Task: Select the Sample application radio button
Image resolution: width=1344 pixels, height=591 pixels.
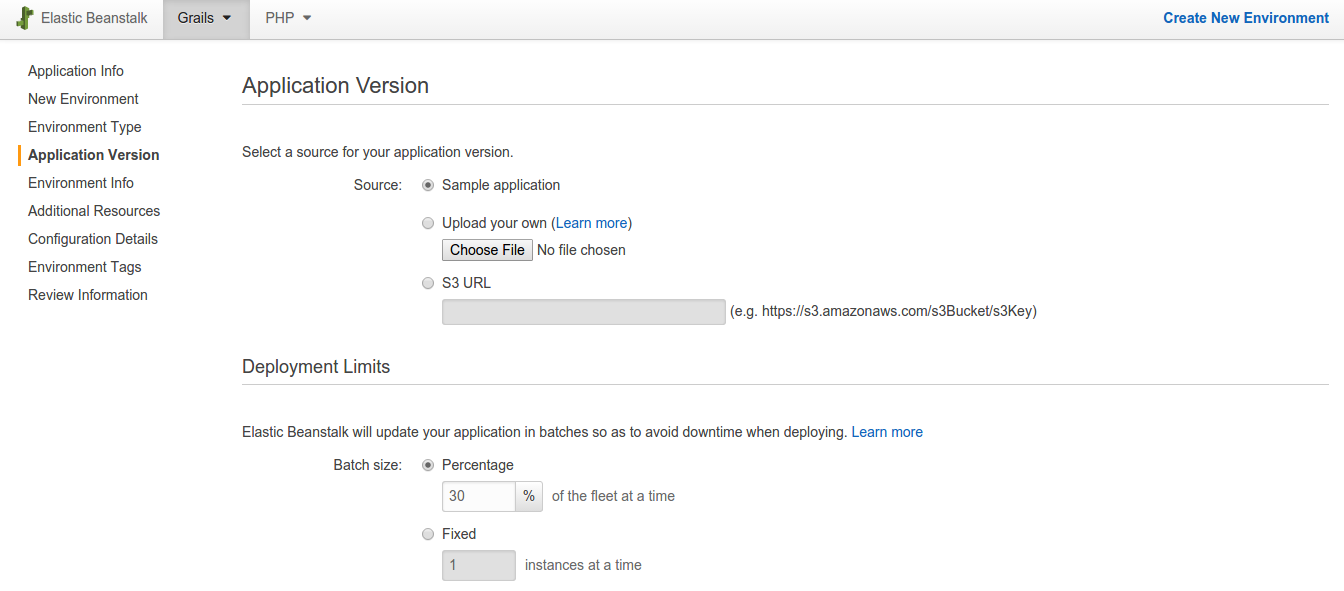Action: pos(428,185)
